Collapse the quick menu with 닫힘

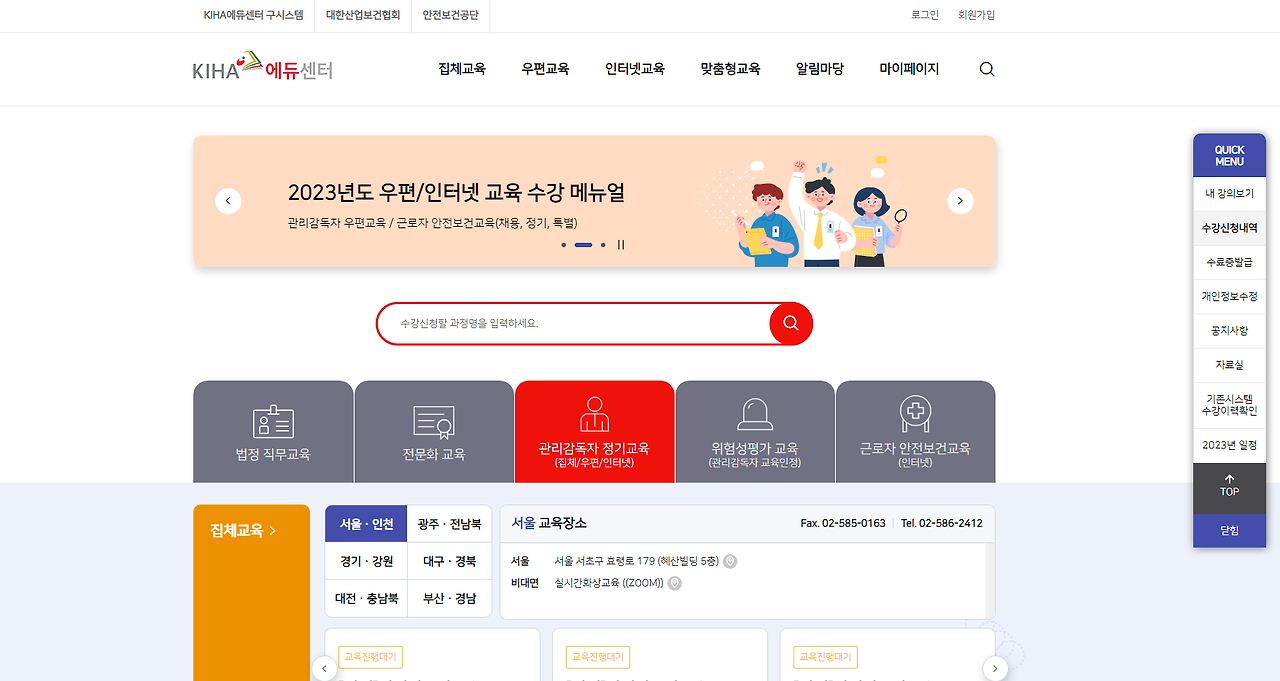(x=1229, y=530)
